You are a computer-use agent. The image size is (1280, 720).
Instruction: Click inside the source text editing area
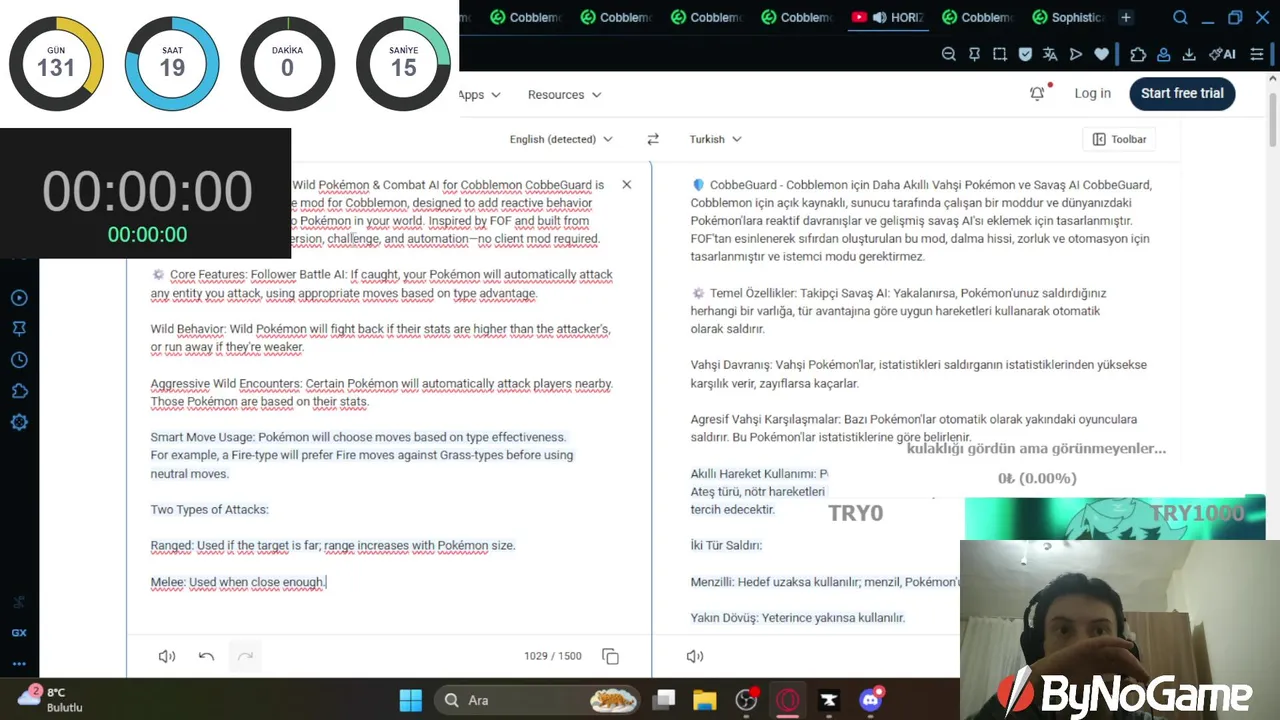(x=390, y=400)
